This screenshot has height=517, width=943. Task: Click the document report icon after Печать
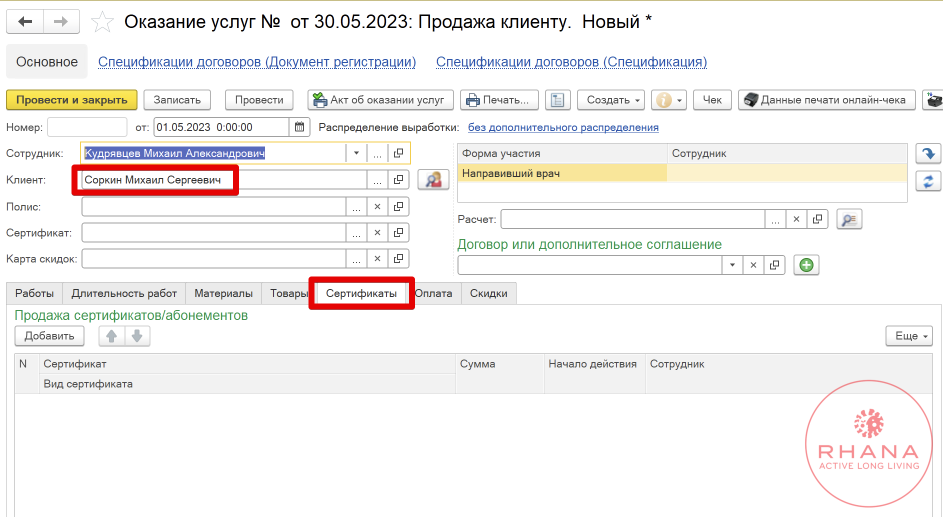[x=558, y=100]
